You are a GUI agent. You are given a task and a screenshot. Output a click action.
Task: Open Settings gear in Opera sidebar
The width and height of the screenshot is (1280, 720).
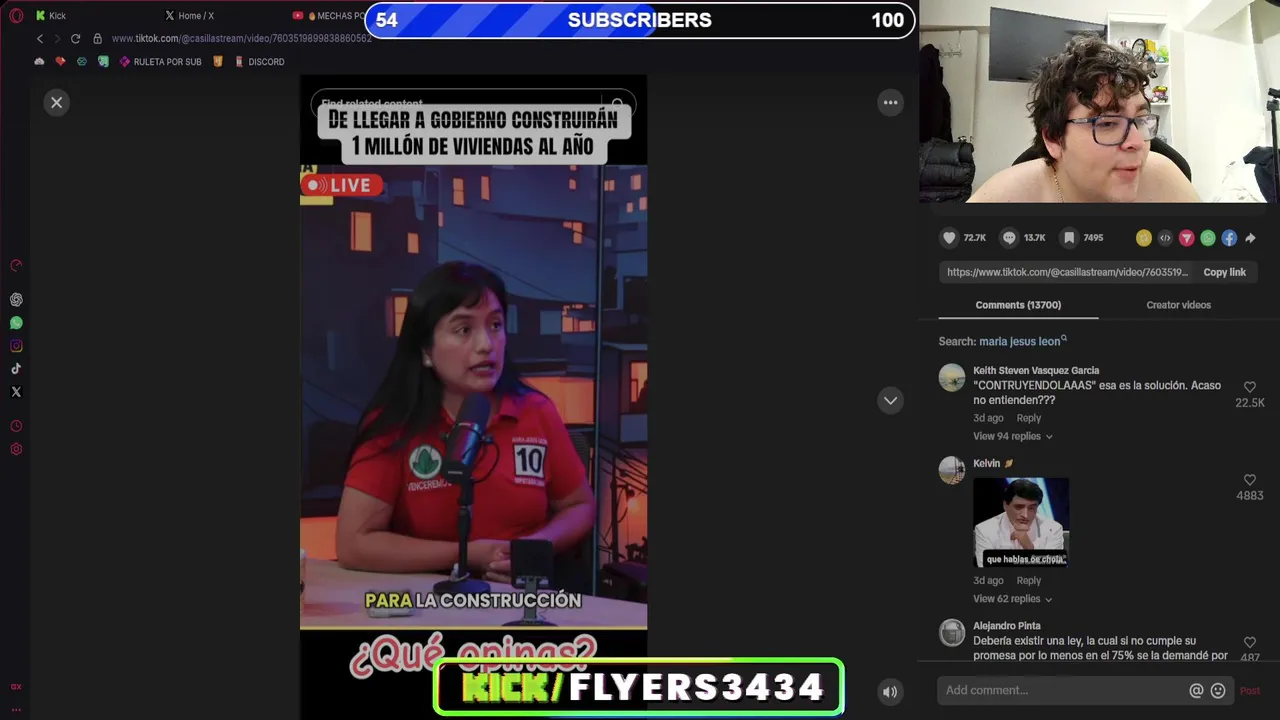[16, 449]
